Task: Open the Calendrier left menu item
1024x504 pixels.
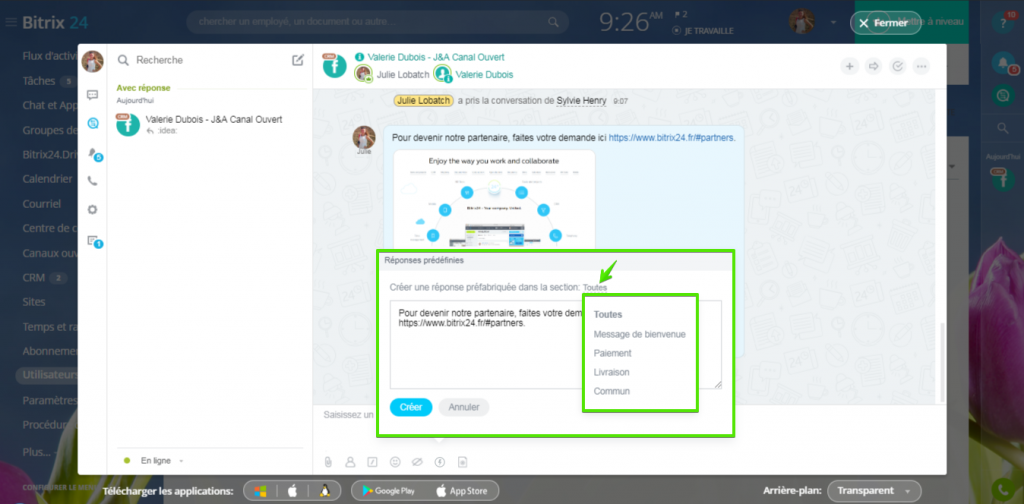Action: pyautogui.click(x=47, y=179)
